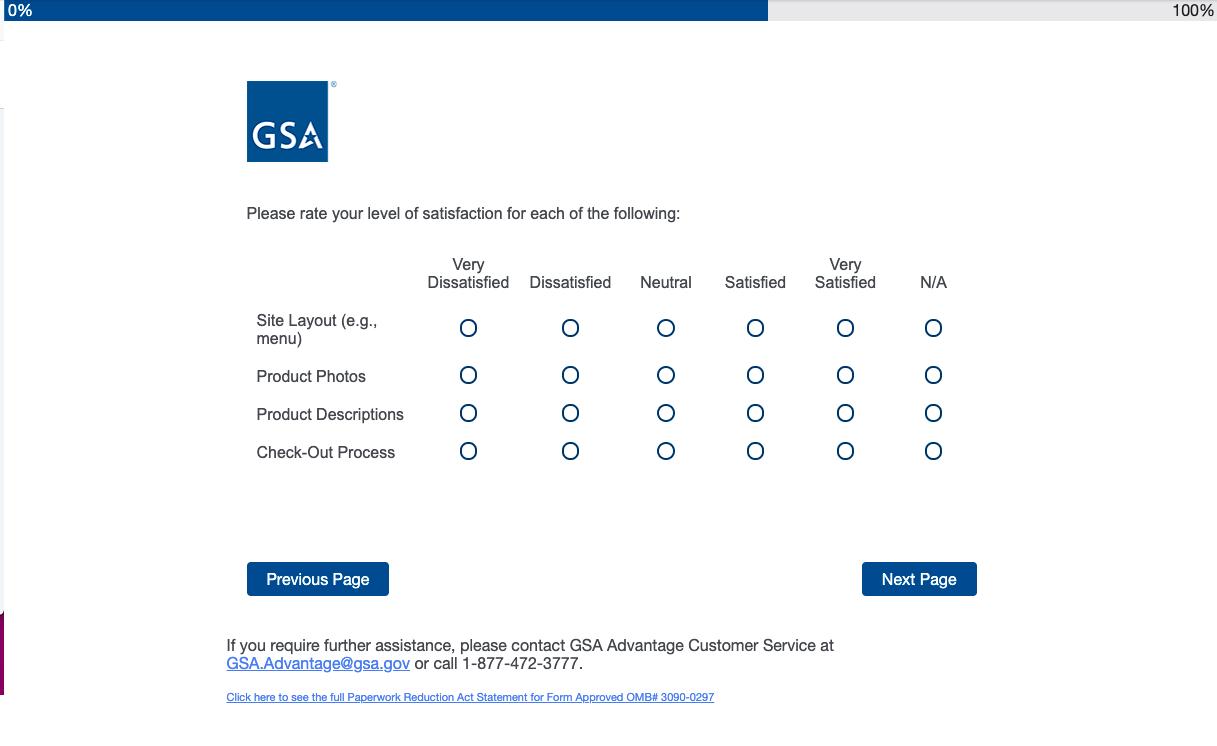This screenshot has height=746, width=1217.
Task: Rate Product Photos as Very Satisfied
Action: pos(845,375)
